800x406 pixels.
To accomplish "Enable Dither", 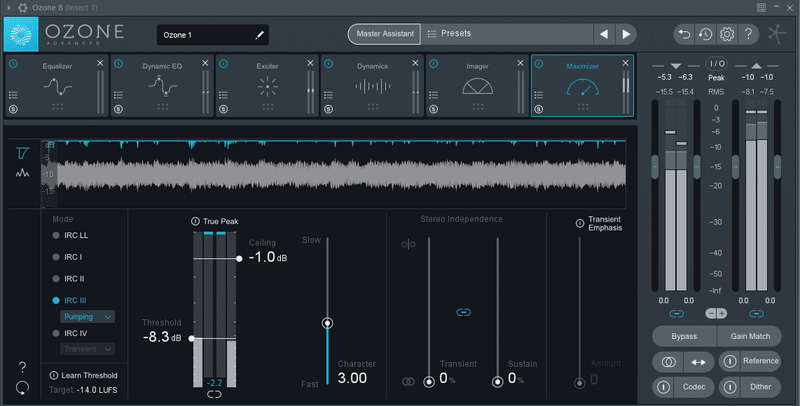I will (730, 387).
